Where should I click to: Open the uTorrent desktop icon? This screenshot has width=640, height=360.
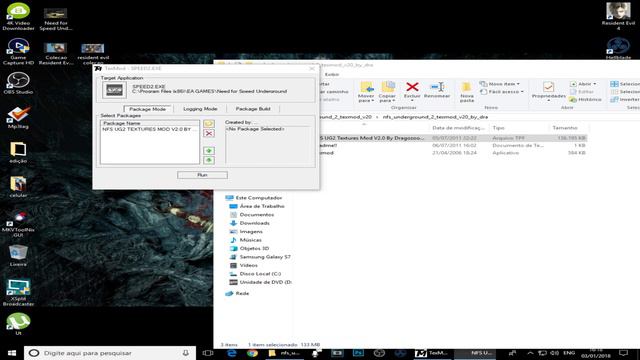pyautogui.click(x=18, y=324)
